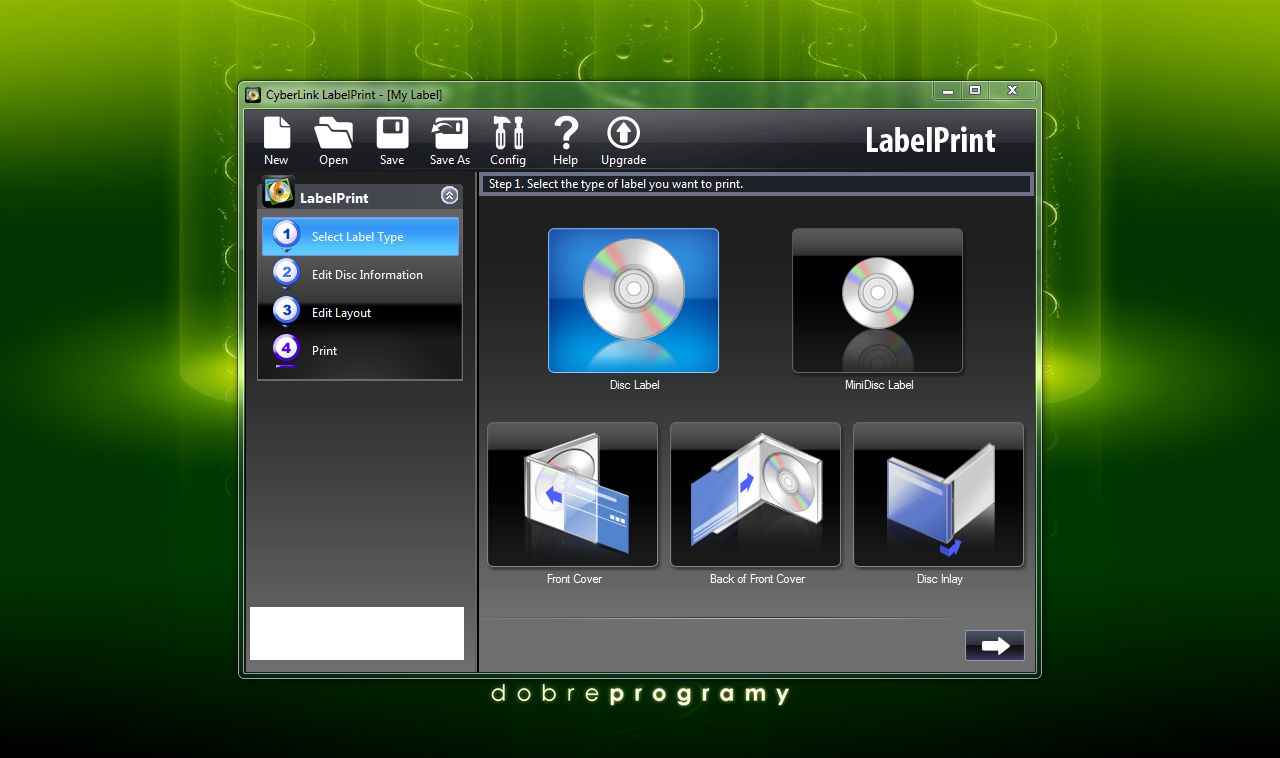Close the LabelPrint window
This screenshot has width=1280, height=758.
point(1012,91)
